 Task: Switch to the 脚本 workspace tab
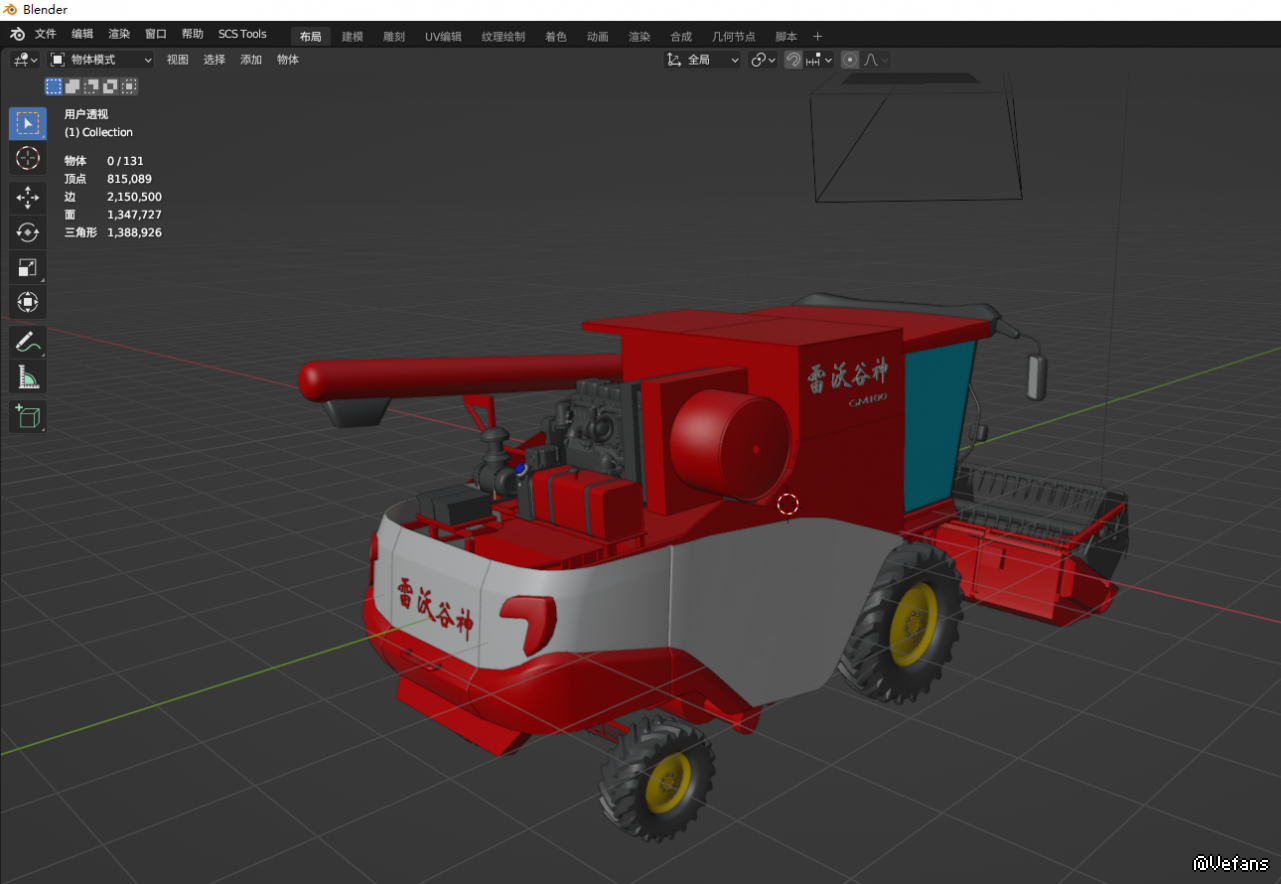786,37
